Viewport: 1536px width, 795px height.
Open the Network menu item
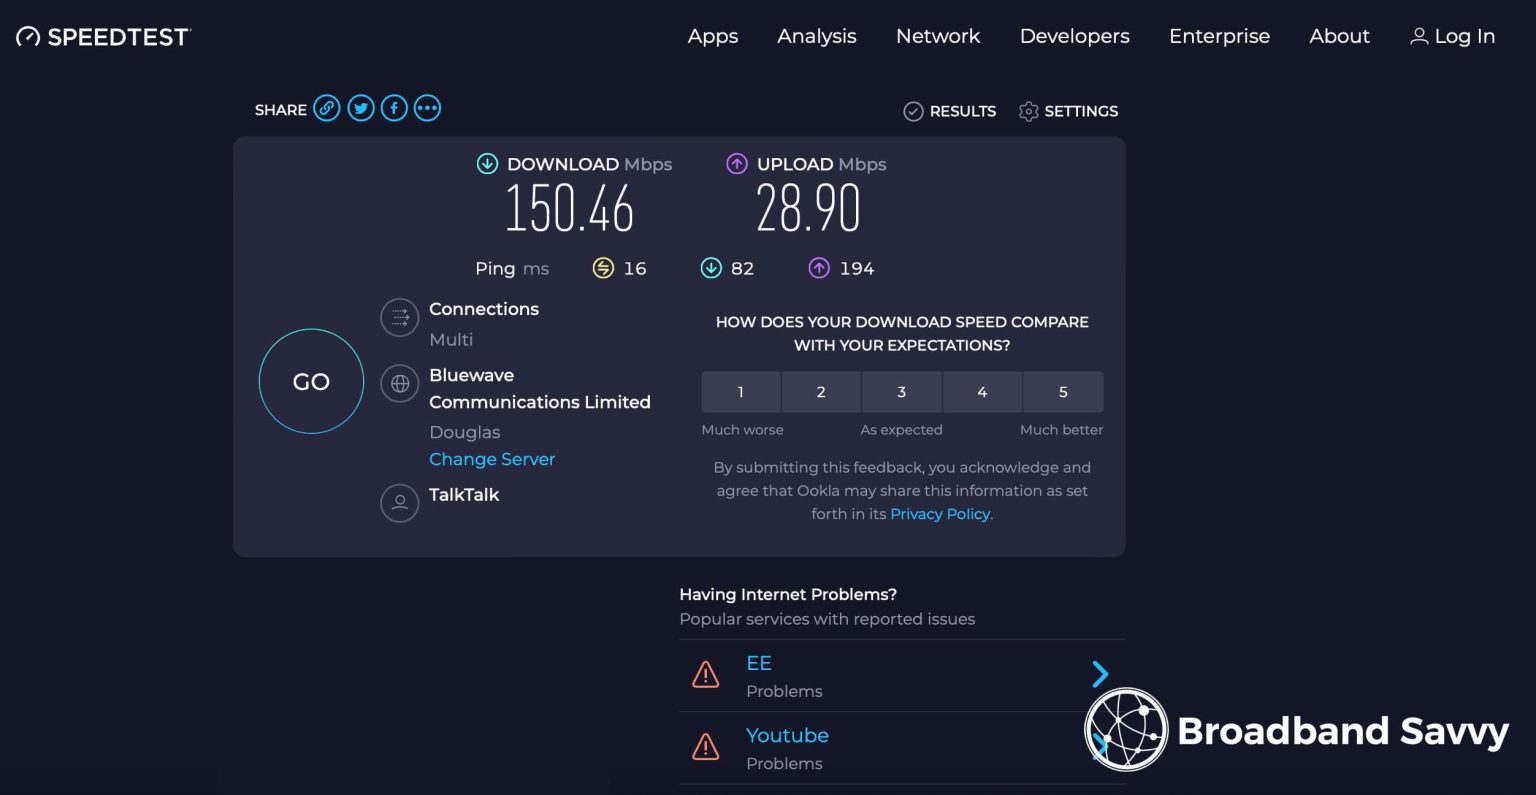(937, 36)
